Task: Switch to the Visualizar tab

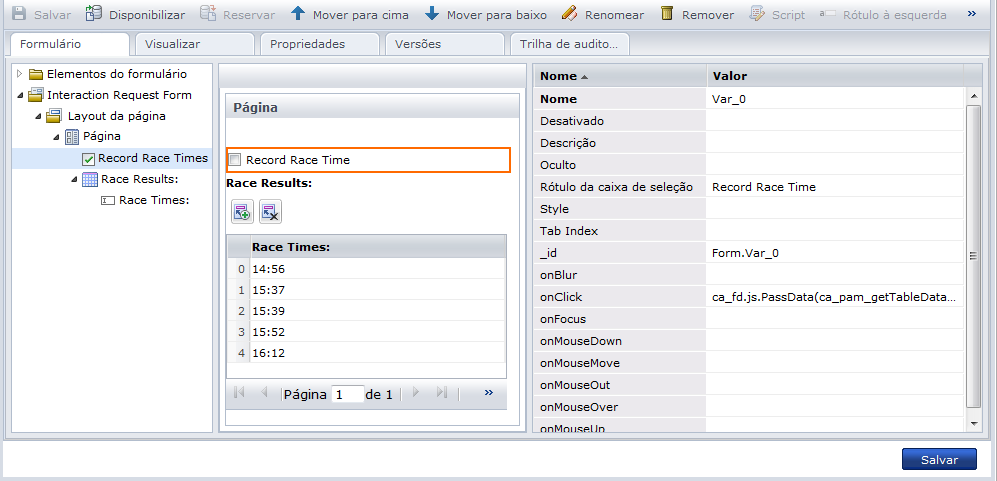Action: 172,44
